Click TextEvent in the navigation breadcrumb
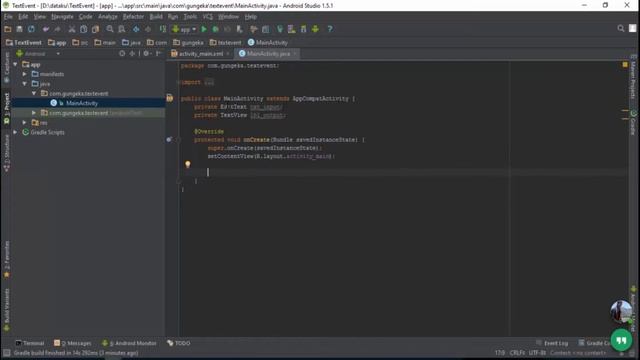Screen dimensions: 640x360 24,42
